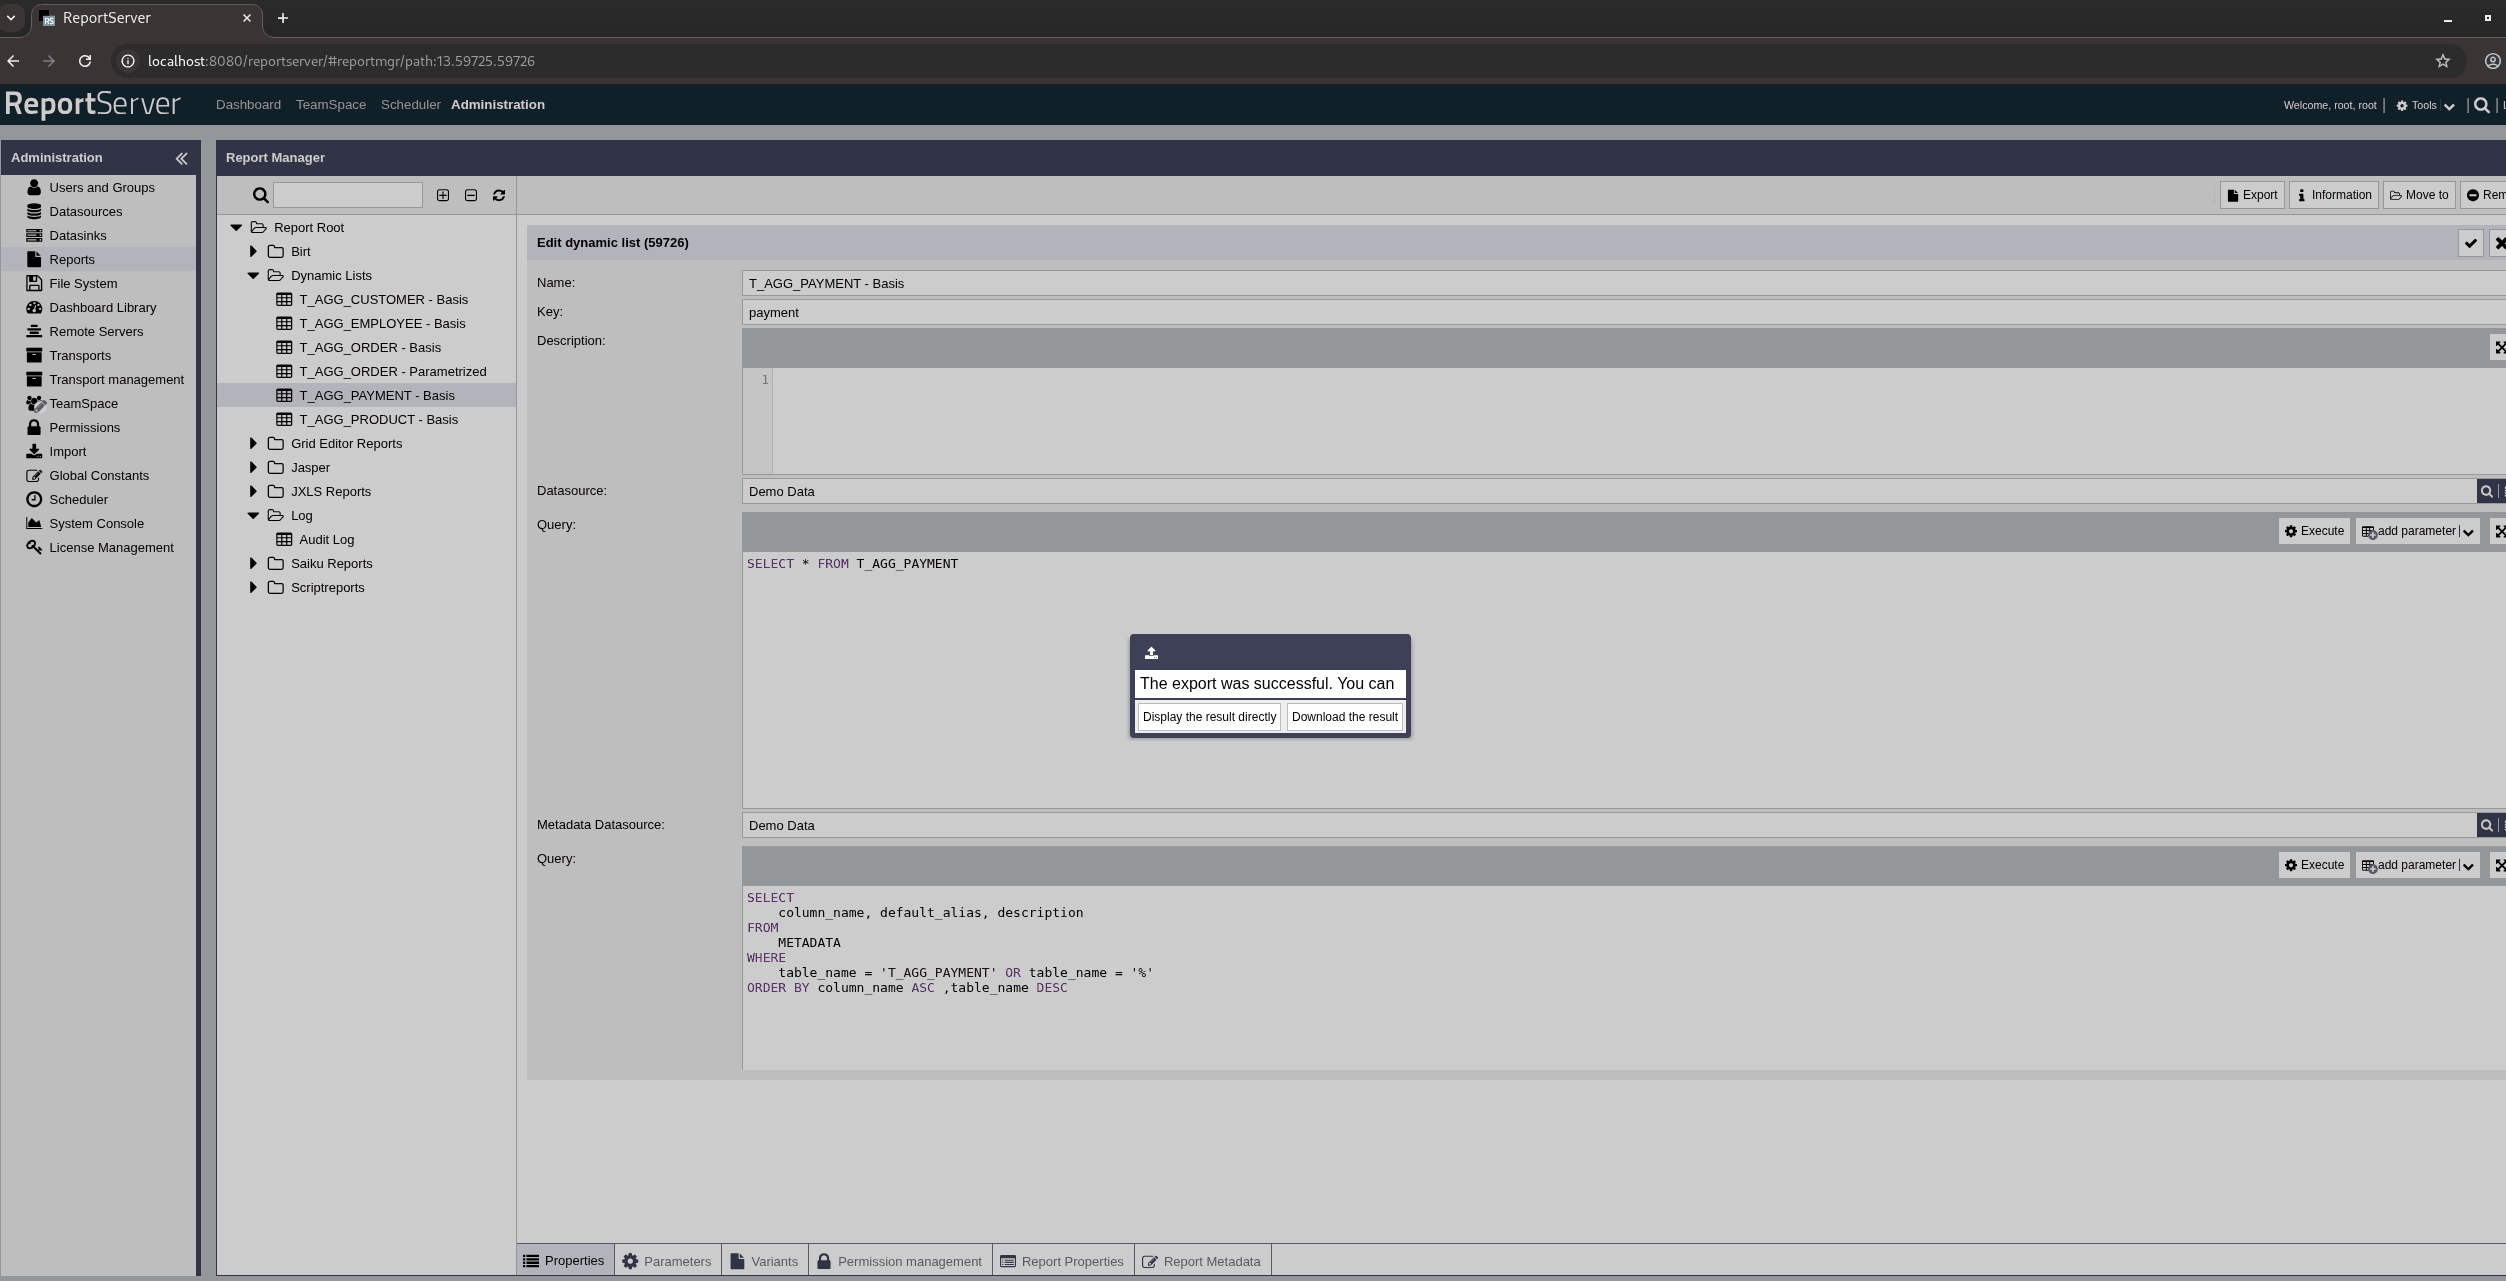Open add parameter dropdown in Query
Viewport: 2506px width, 1281px height.
click(2468, 531)
